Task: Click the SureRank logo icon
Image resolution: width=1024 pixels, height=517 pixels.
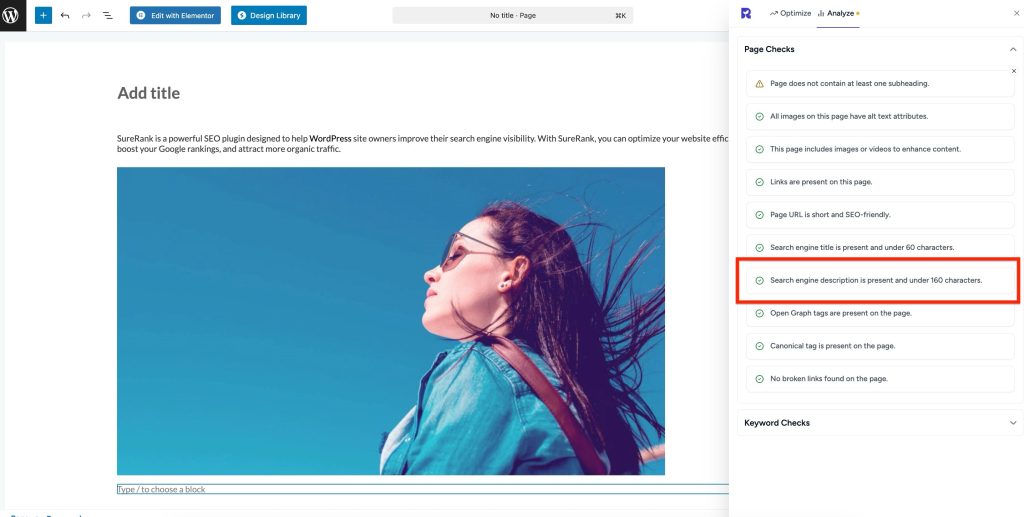Action: point(746,13)
